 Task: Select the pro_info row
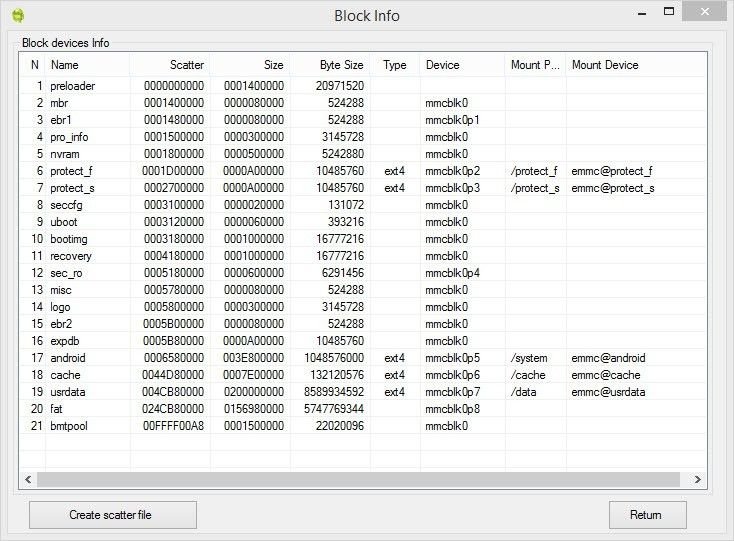pyautogui.click(x=363, y=137)
